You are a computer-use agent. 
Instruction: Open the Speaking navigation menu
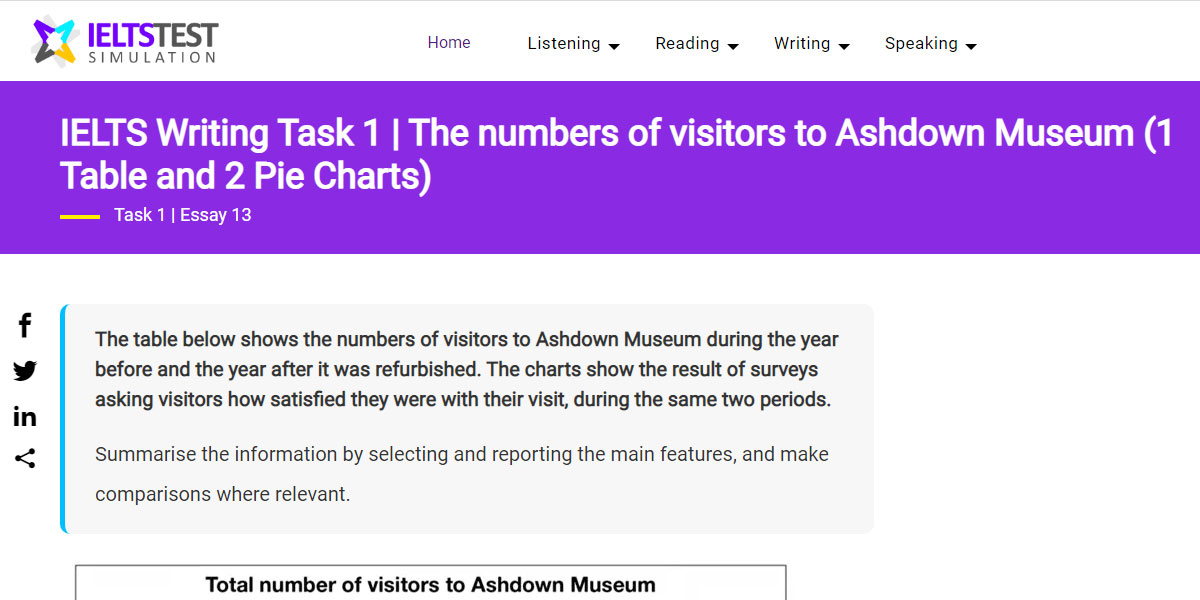click(920, 43)
